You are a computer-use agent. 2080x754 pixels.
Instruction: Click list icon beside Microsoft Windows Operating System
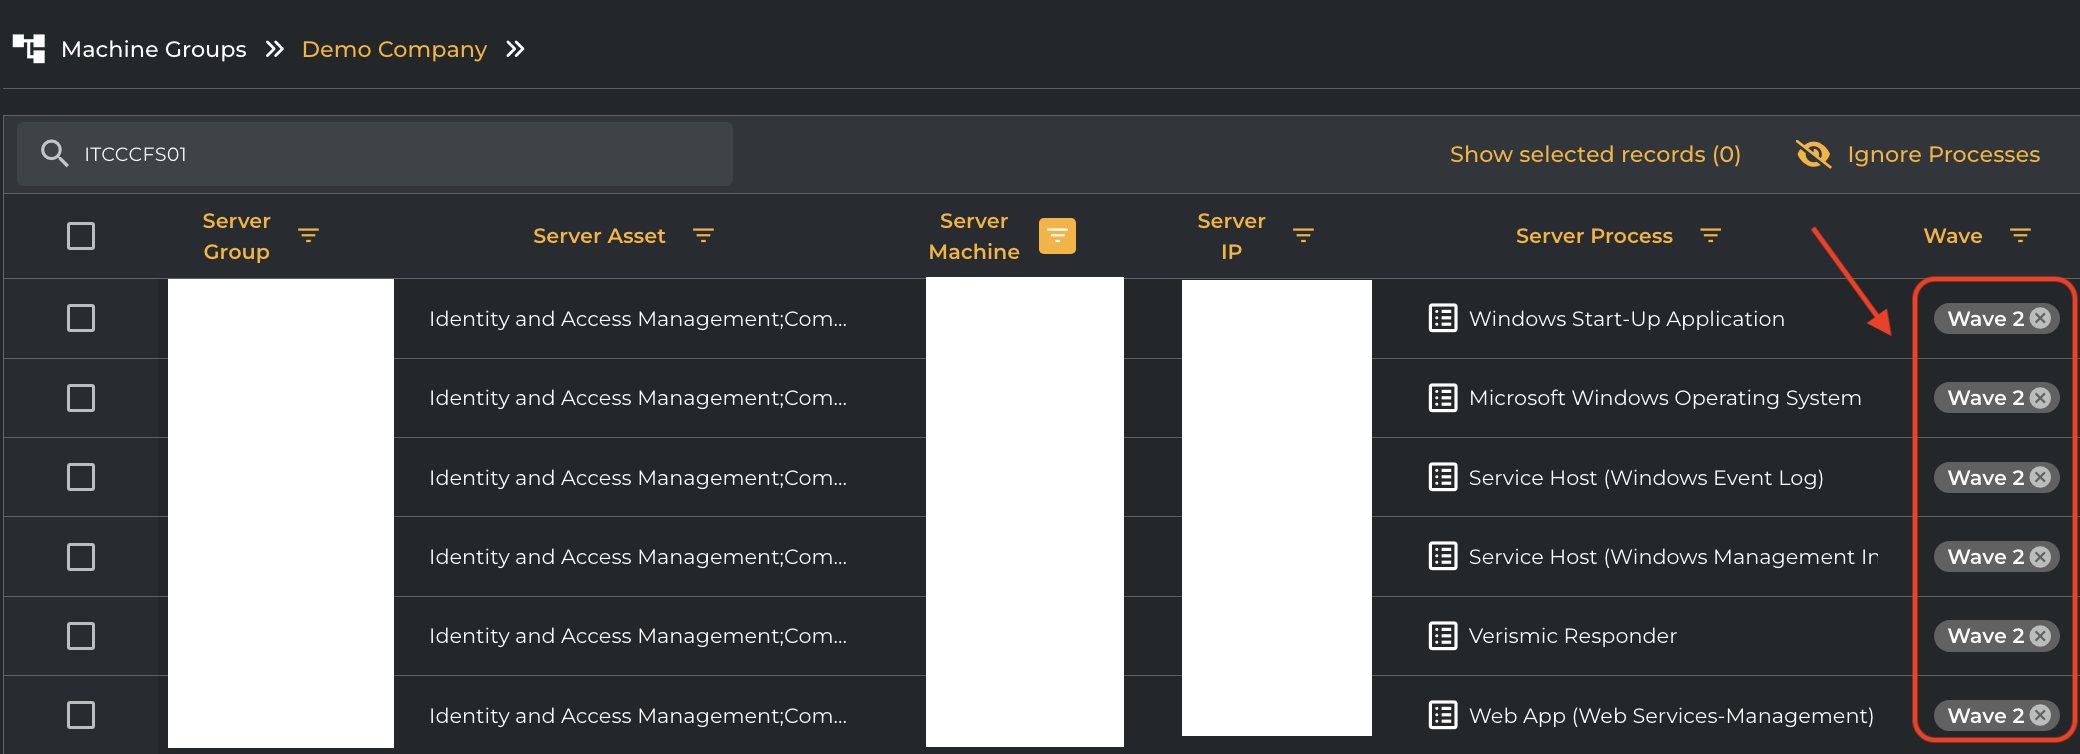pyautogui.click(x=1442, y=398)
